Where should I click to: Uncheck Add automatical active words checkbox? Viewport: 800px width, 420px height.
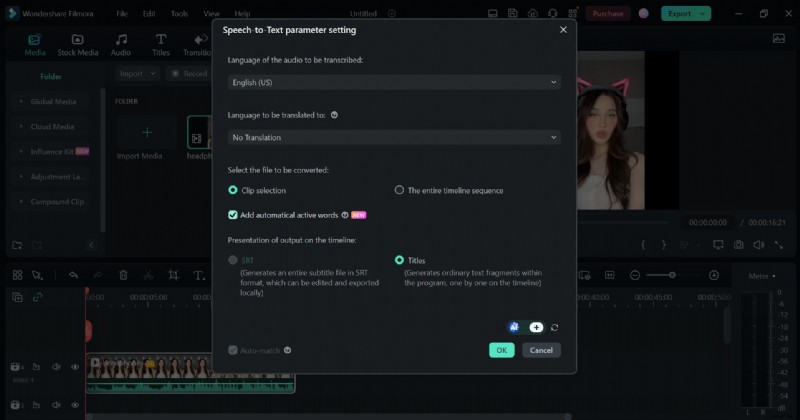point(233,215)
